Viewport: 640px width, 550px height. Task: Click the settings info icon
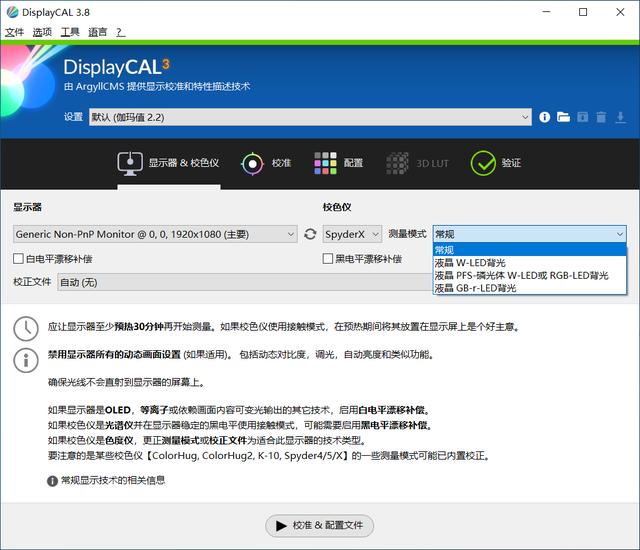point(544,118)
